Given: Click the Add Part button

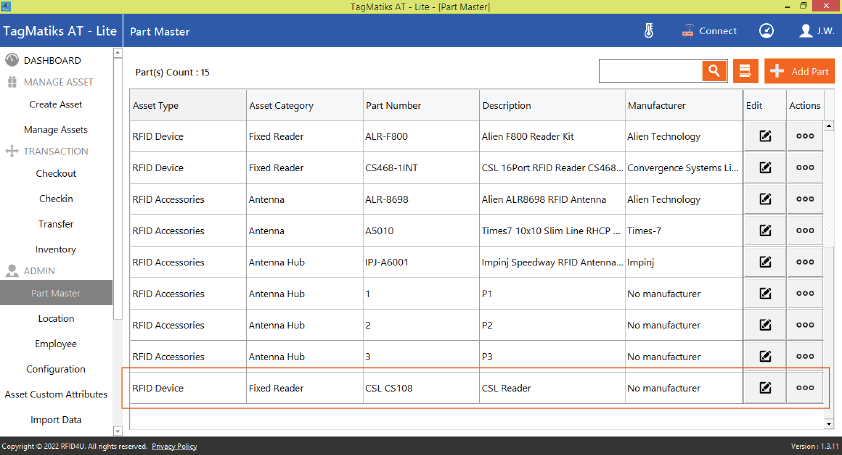Looking at the screenshot, I should point(799,71).
